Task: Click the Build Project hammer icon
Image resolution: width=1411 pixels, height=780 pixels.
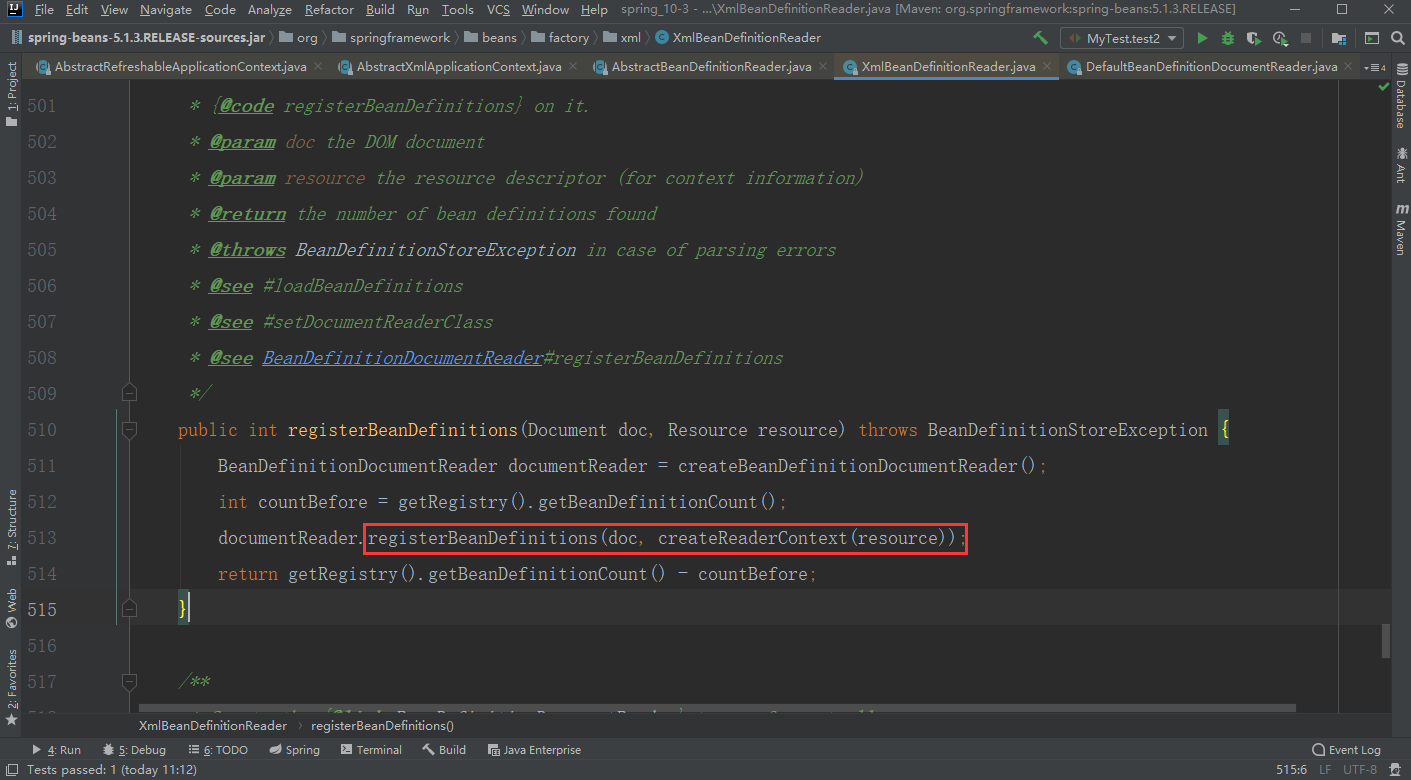Action: coord(1041,38)
